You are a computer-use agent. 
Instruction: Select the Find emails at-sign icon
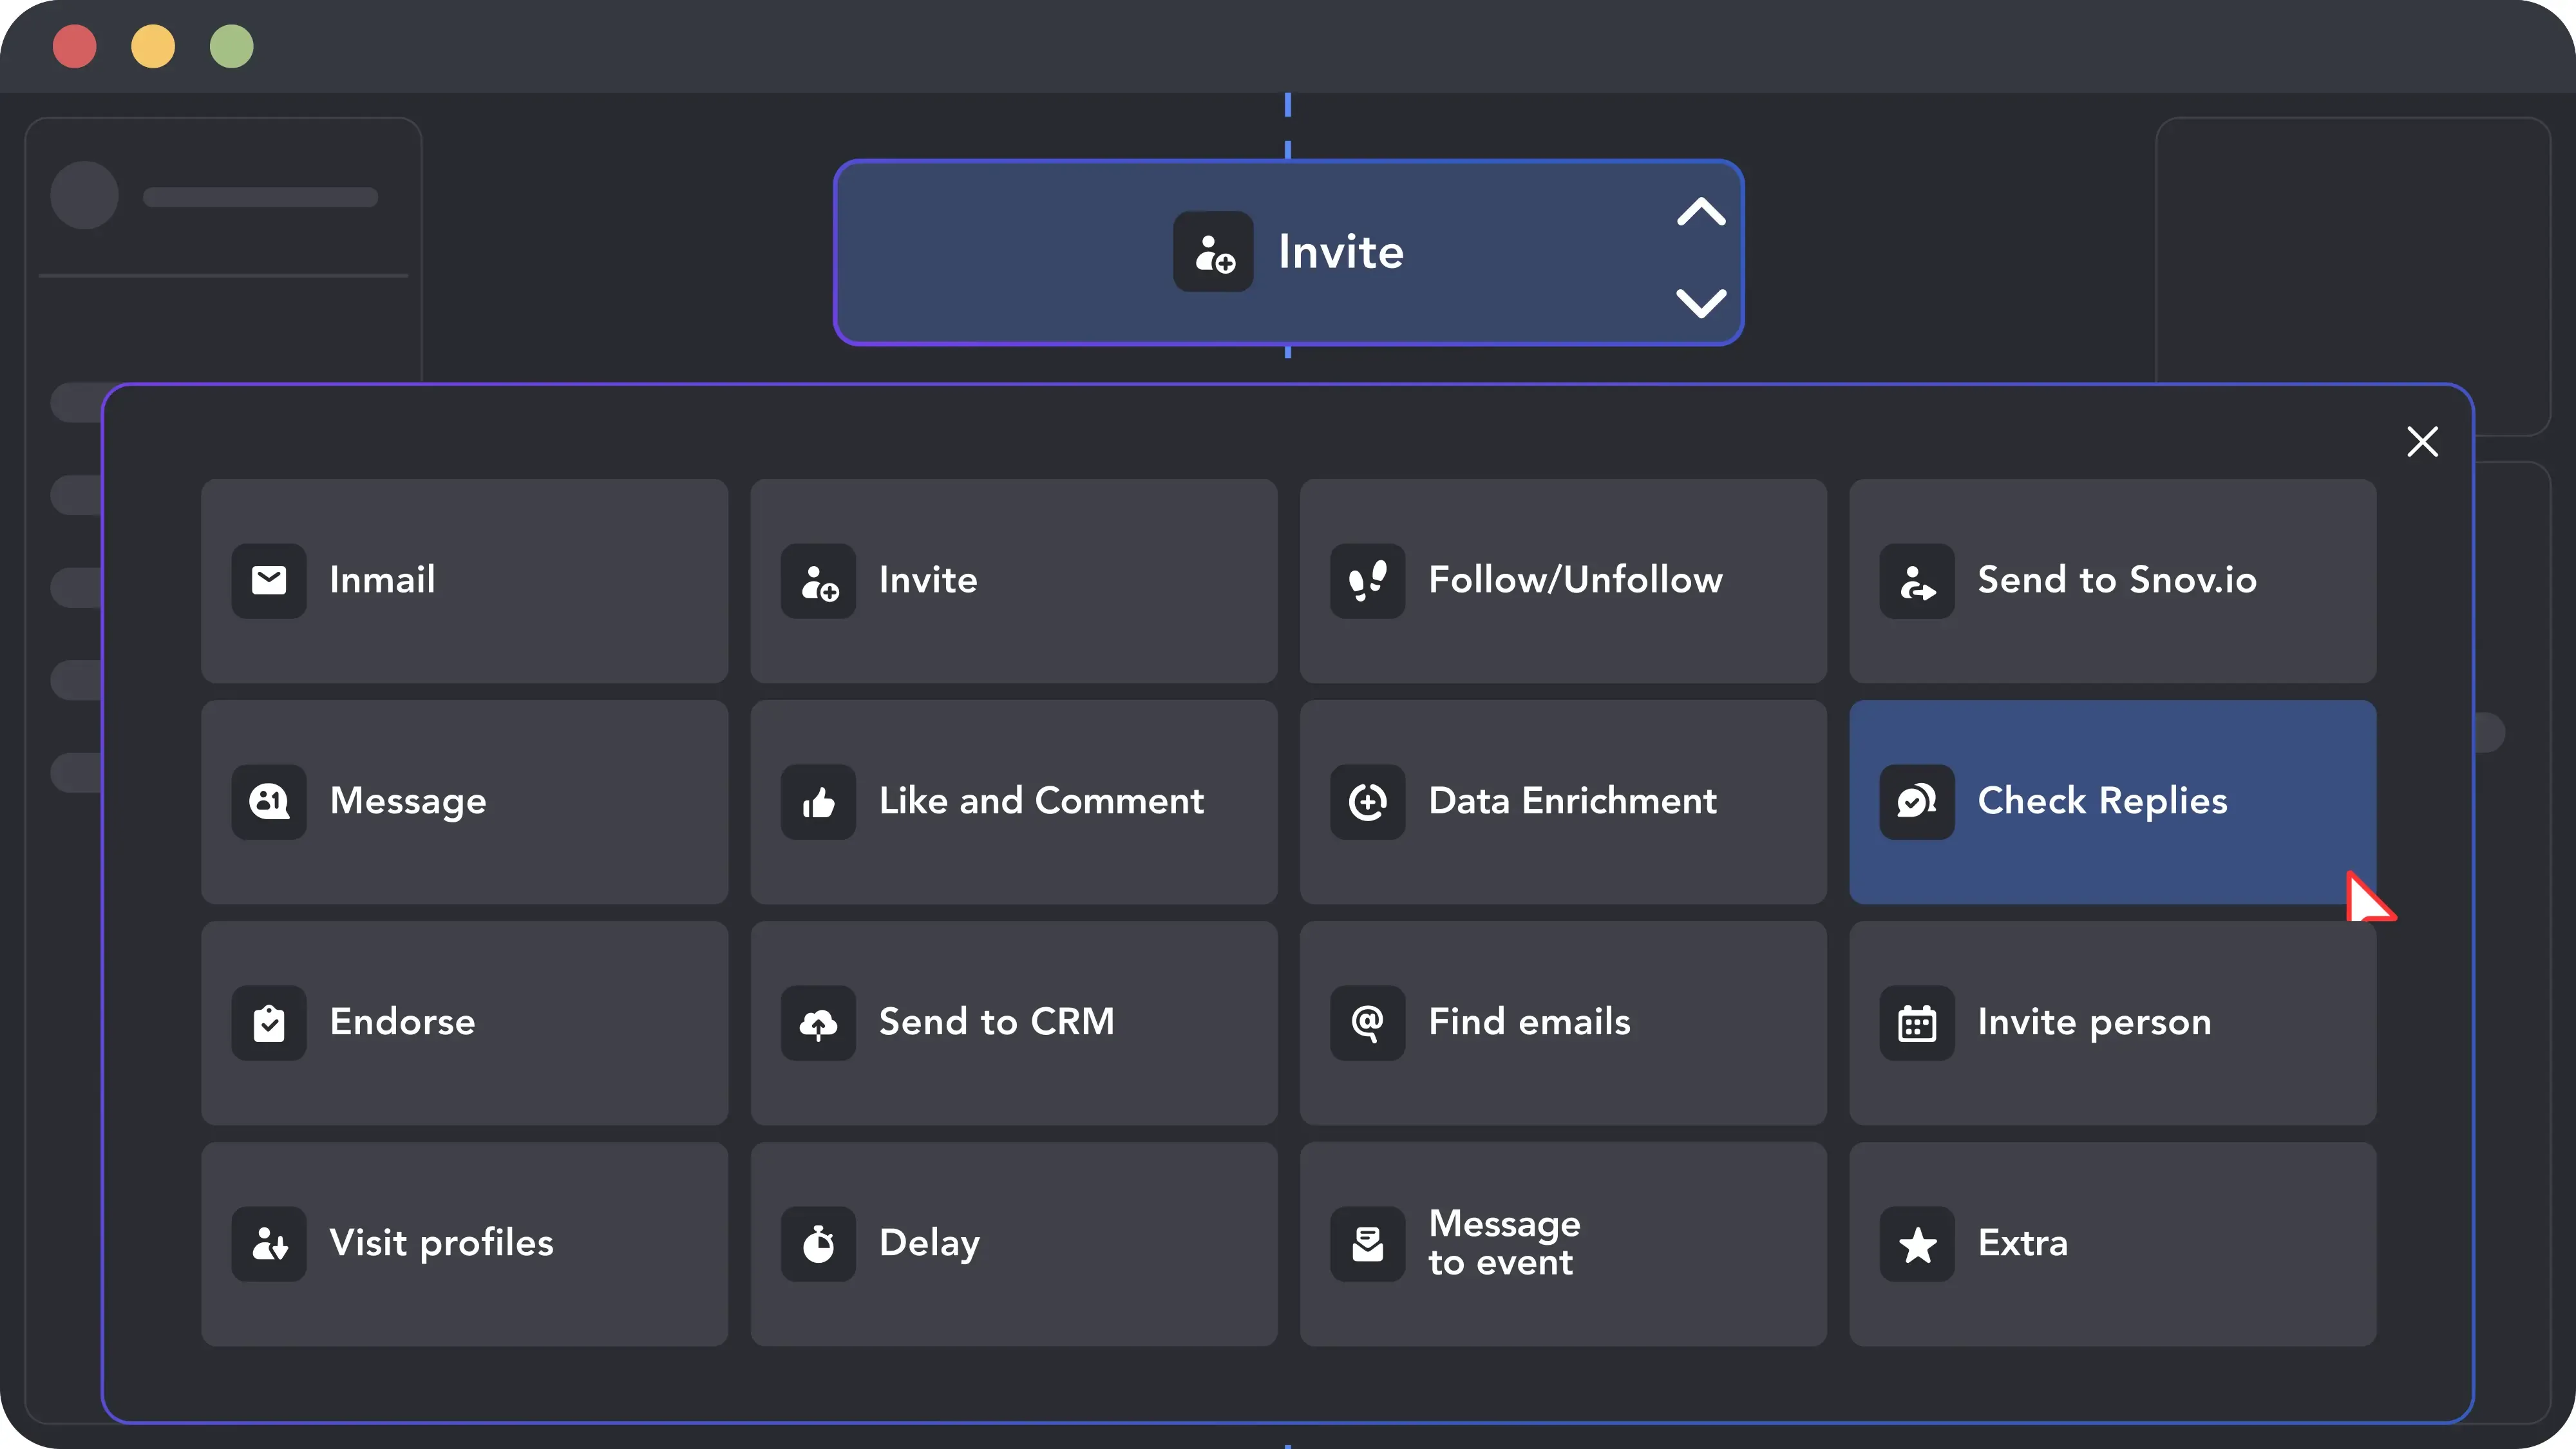coord(1367,1022)
